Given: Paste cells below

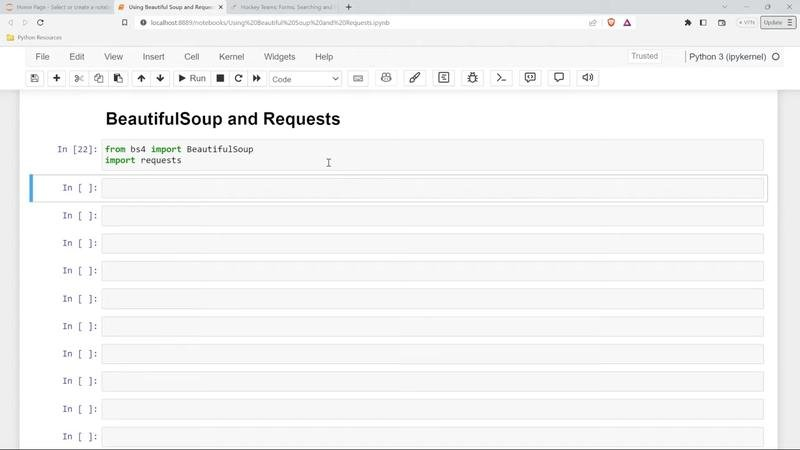Looking at the screenshot, I should point(118,78).
